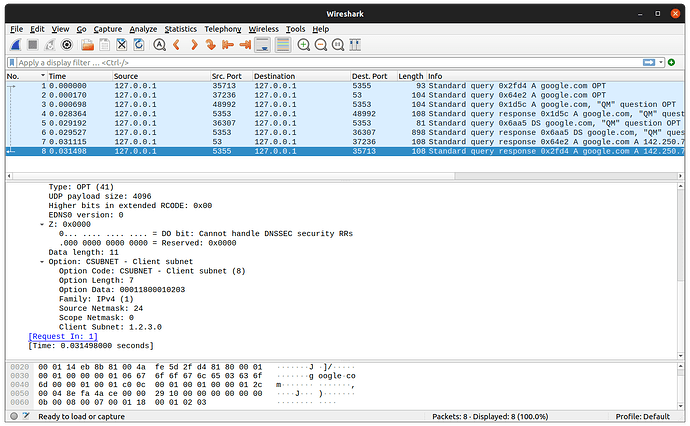The image size is (690, 426).
Task: Open the capture options gear icon
Action: click(67, 45)
